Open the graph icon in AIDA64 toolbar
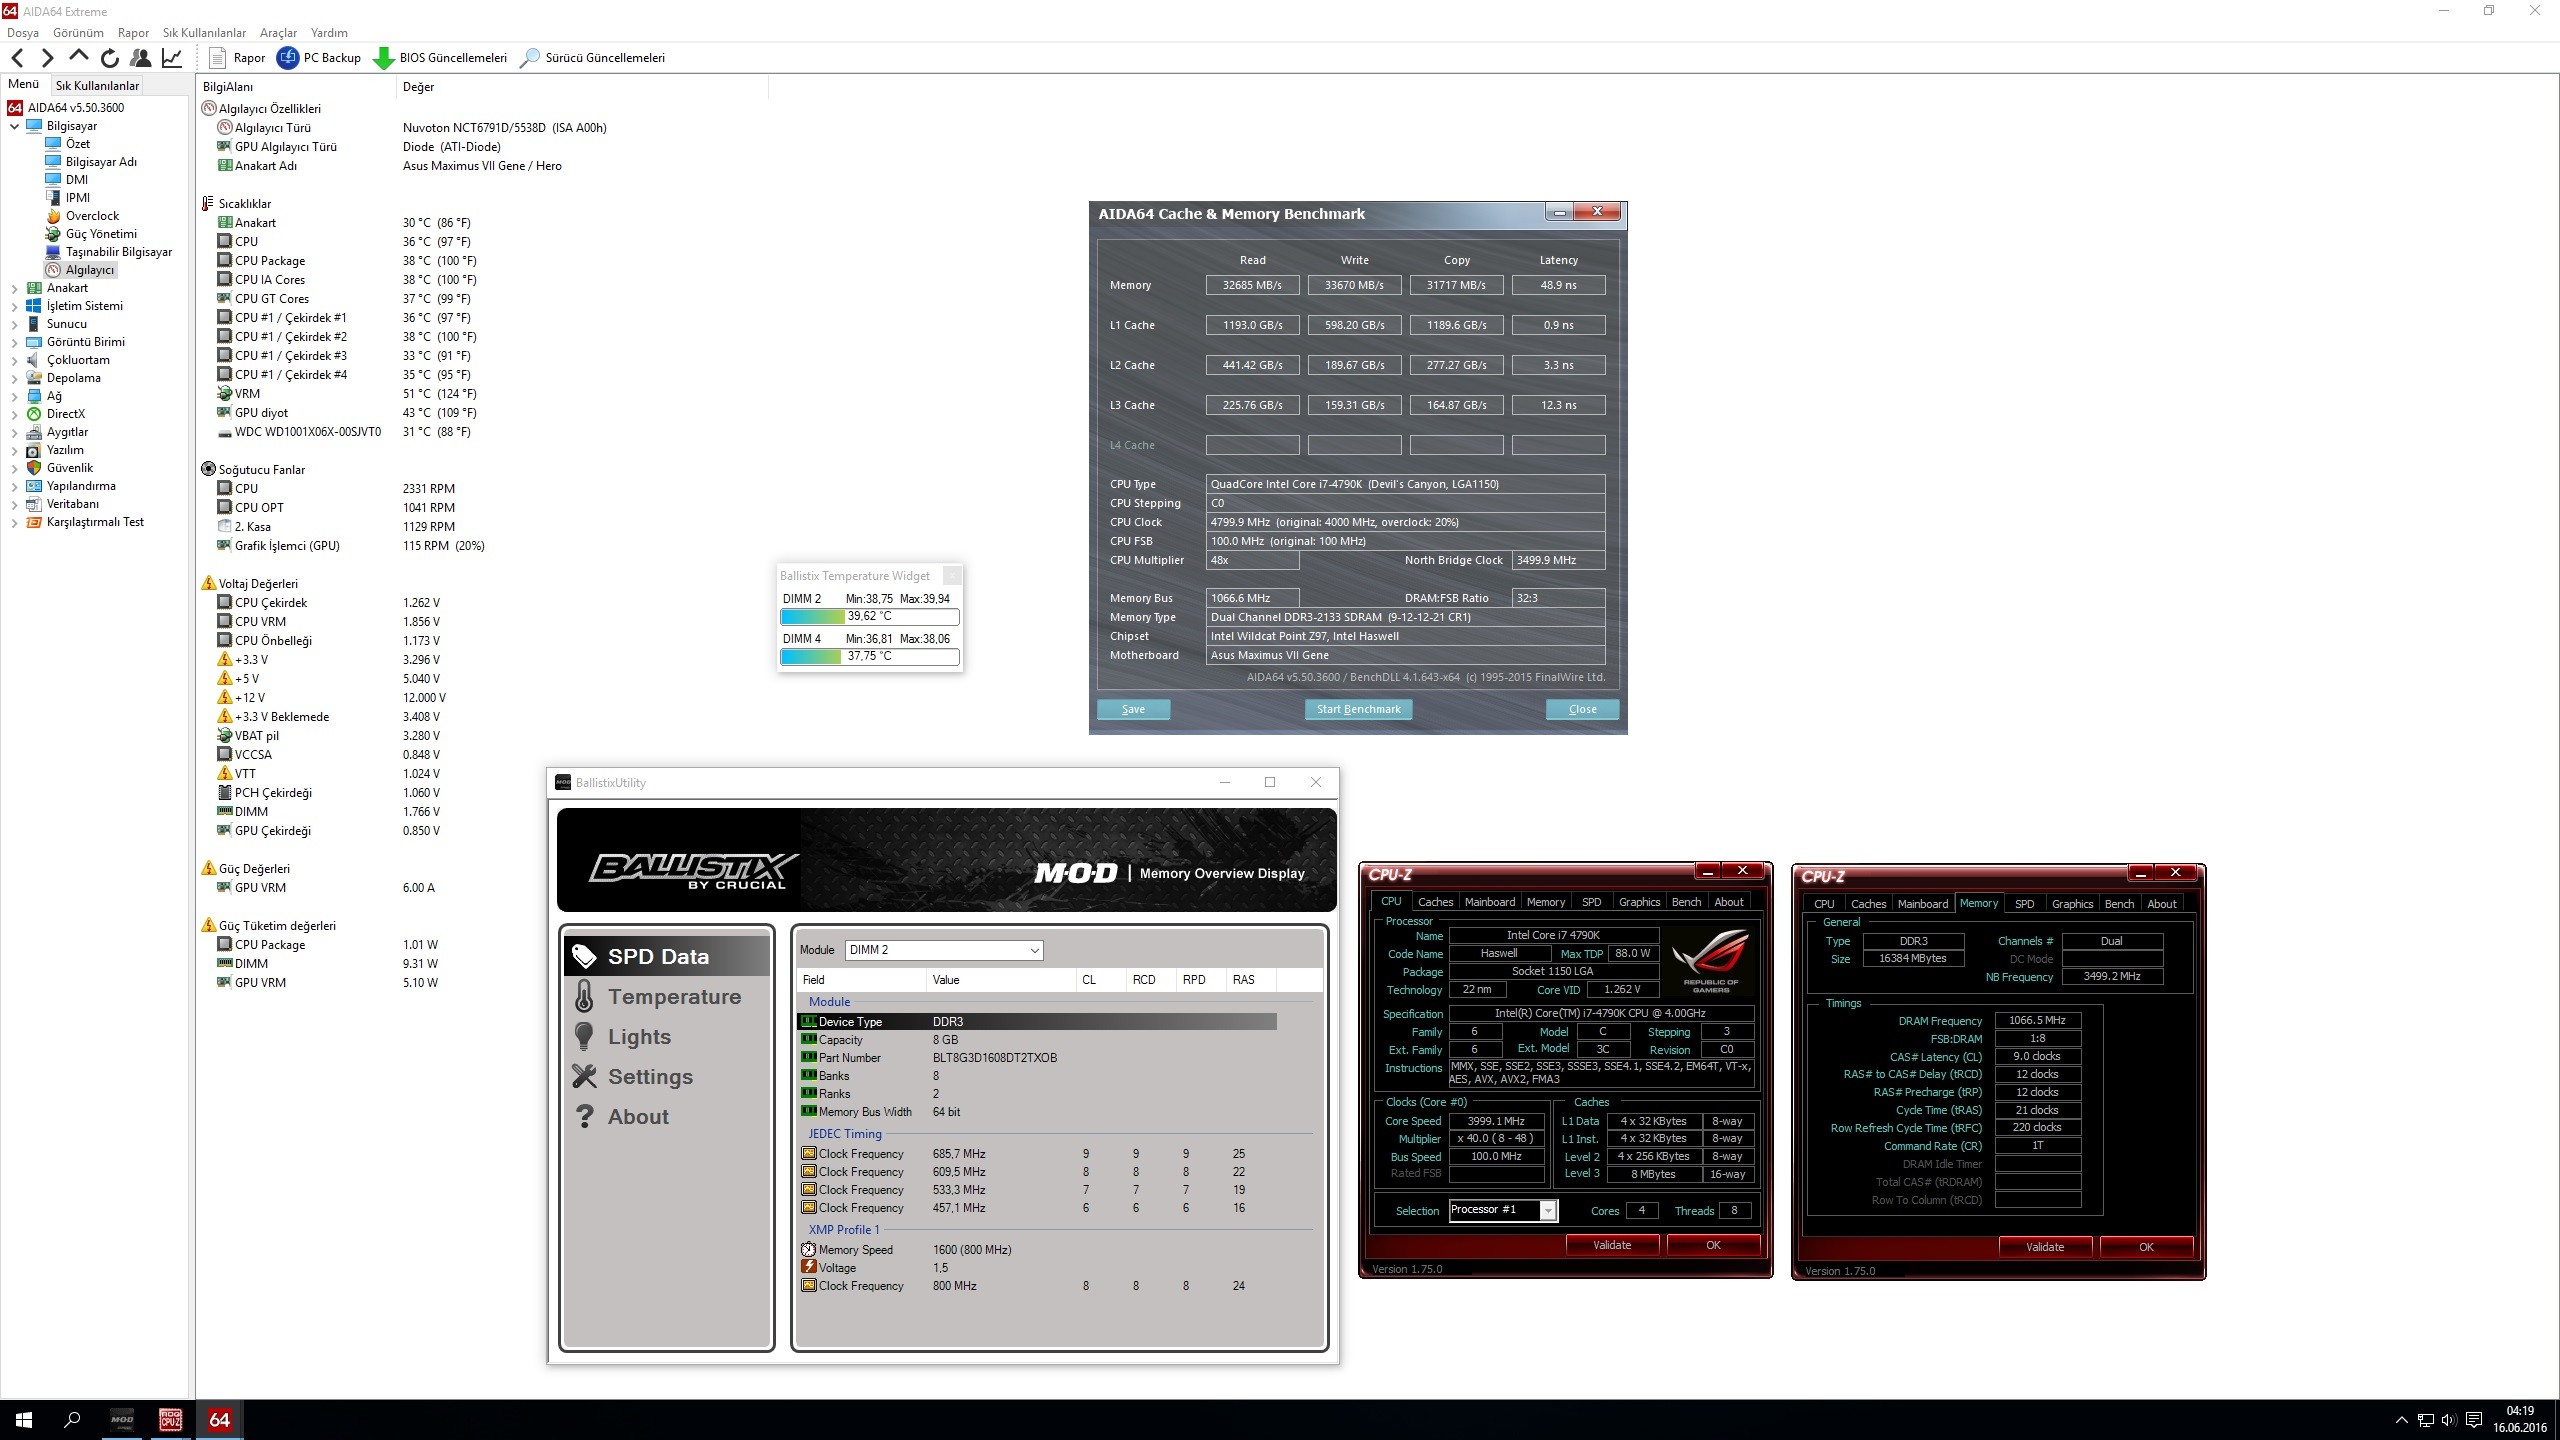 [172, 58]
